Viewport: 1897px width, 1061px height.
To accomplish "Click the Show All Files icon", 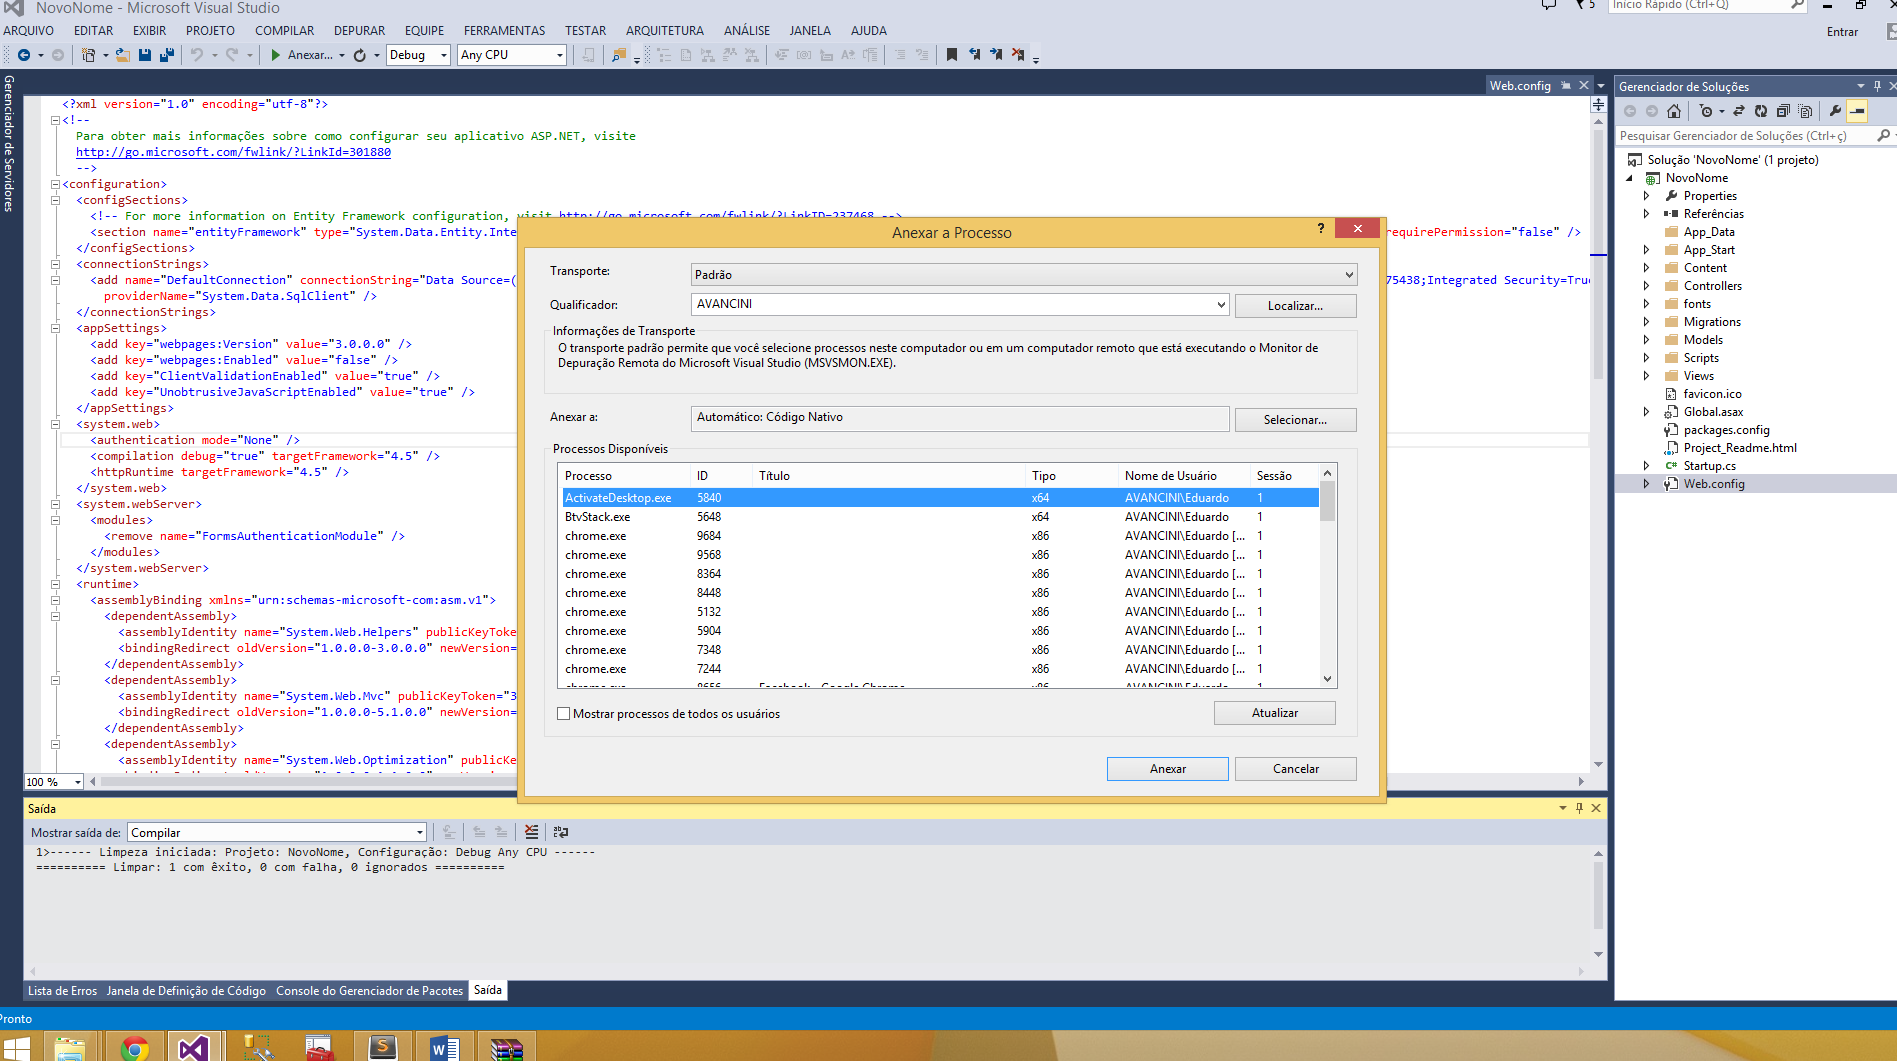I will coord(1805,111).
